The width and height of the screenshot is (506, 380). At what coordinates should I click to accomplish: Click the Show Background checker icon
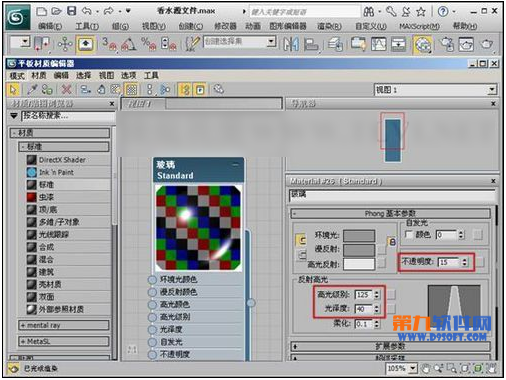pyautogui.click(x=132, y=89)
